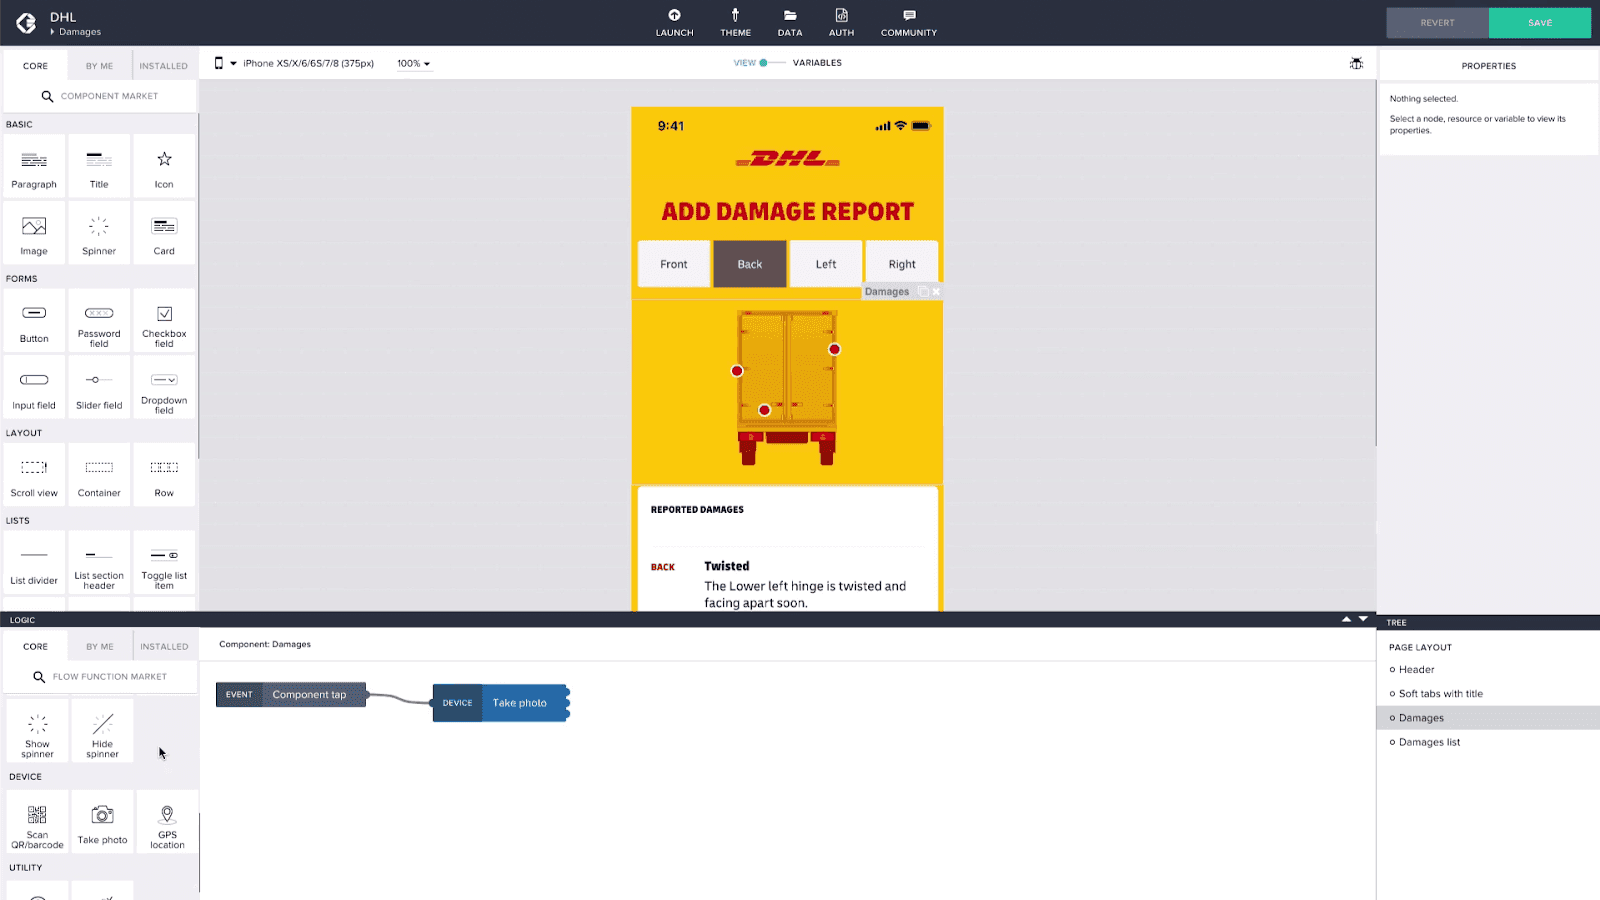Choose the Hide spinner flow function
The width and height of the screenshot is (1600, 900).
(x=102, y=731)
